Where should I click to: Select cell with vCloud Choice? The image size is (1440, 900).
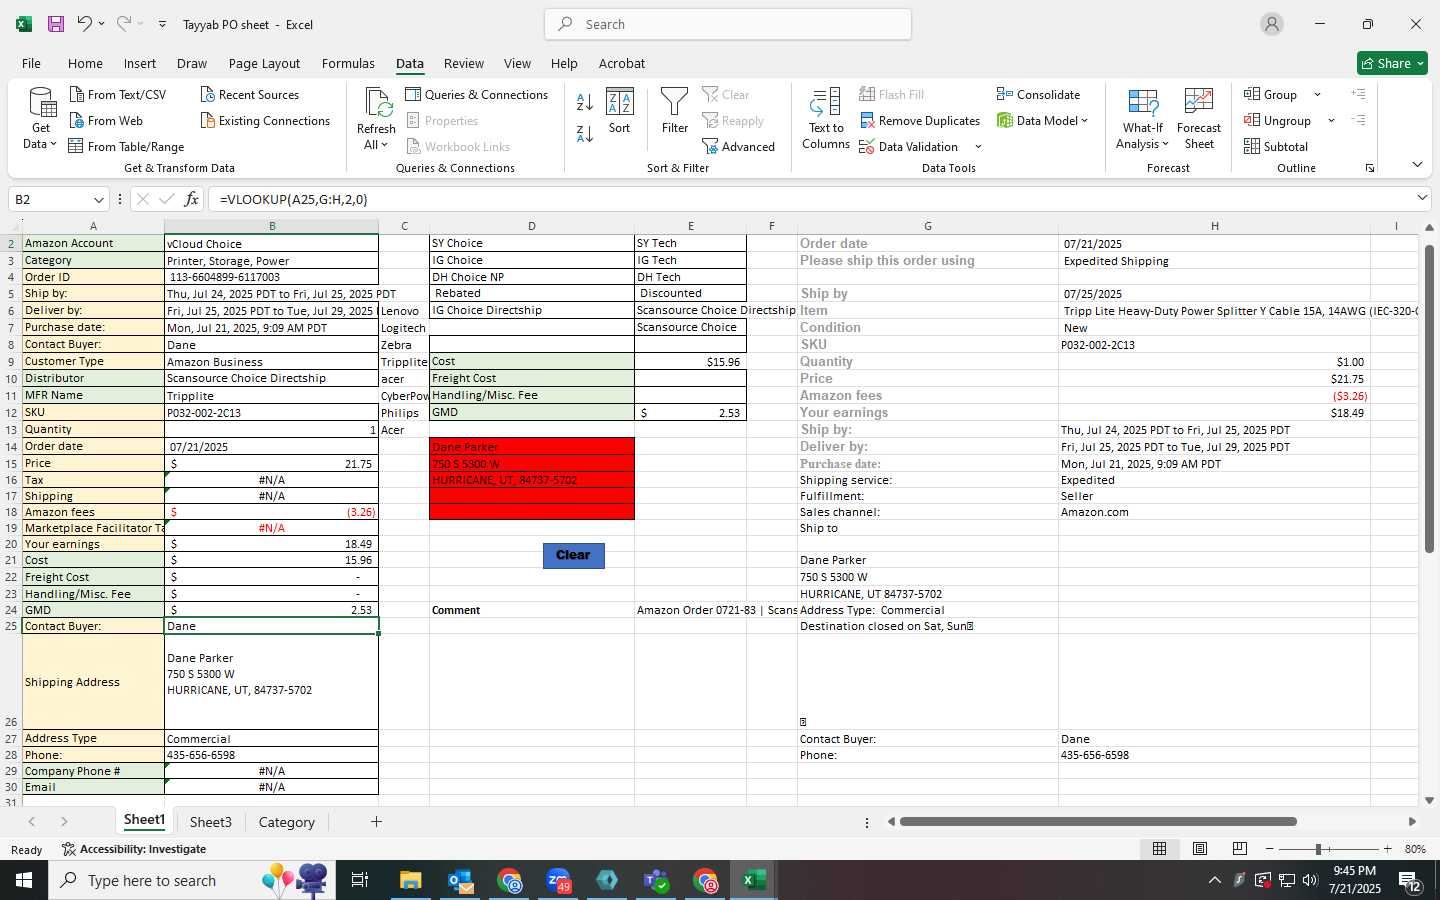(271, 243)
